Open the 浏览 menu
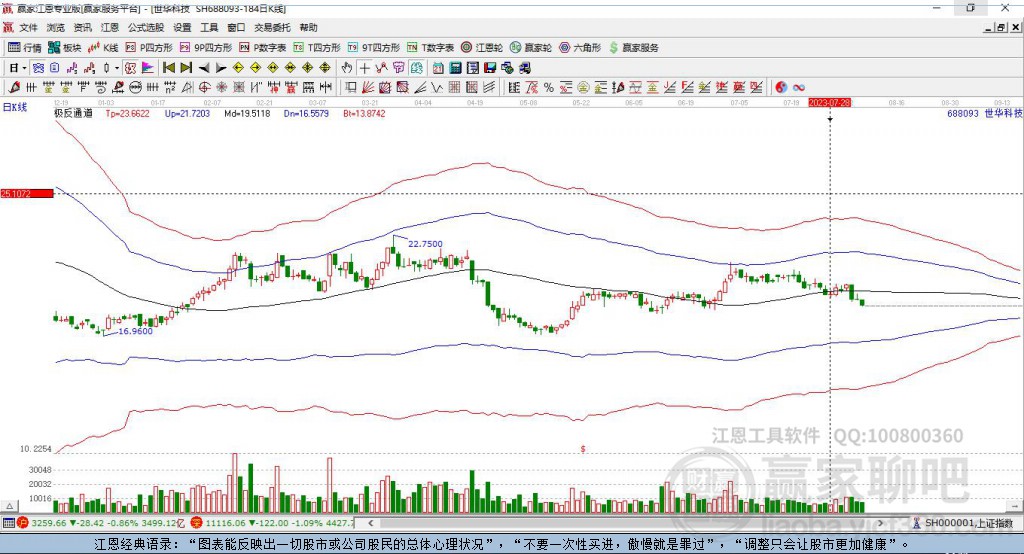 click(56, 27)
